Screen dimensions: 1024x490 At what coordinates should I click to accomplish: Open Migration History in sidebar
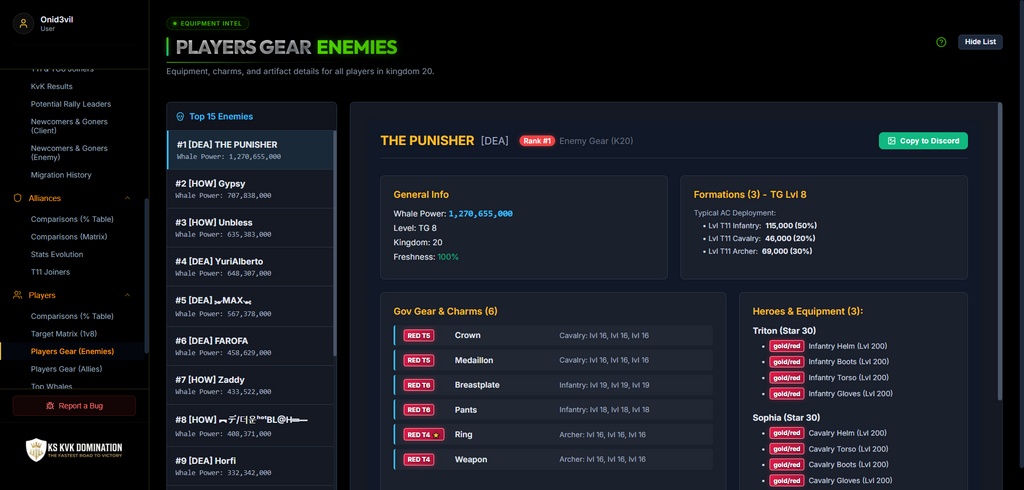(61, 175)
